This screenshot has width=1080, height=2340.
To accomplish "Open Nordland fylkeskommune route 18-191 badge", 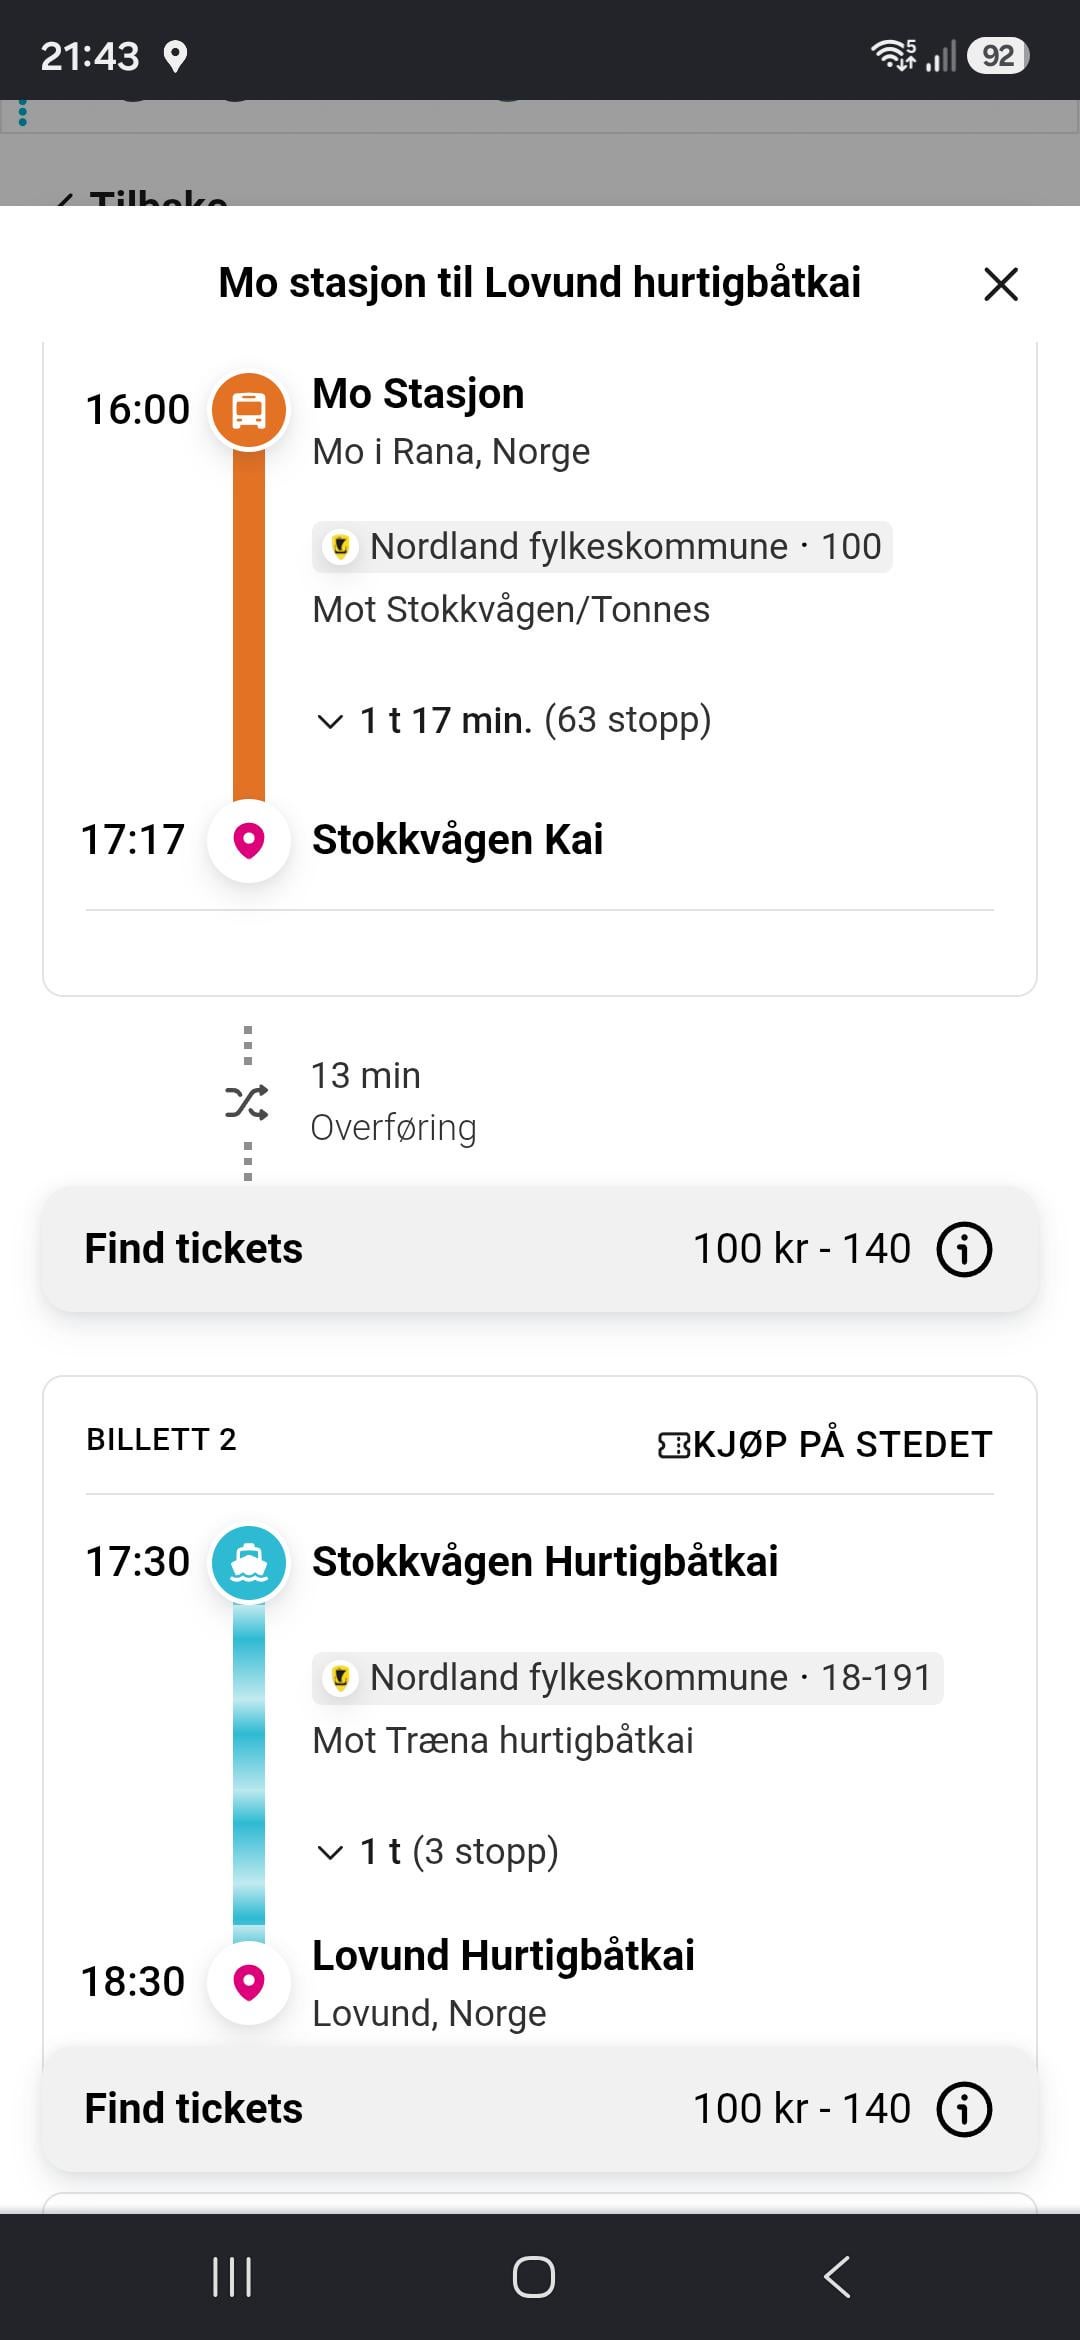I will [628, 1678].
